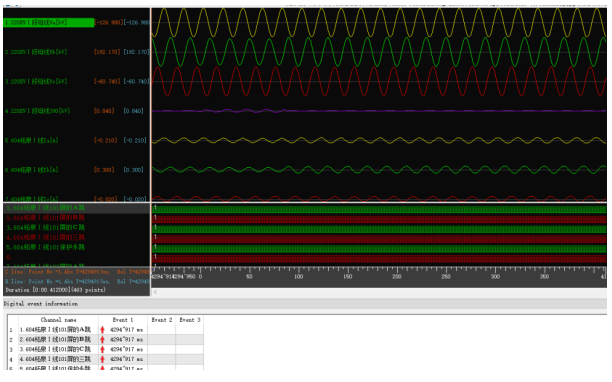612x382 pixels.
Task: Click the red up-arrow icon in event row 3
Action: pos(103,349)
